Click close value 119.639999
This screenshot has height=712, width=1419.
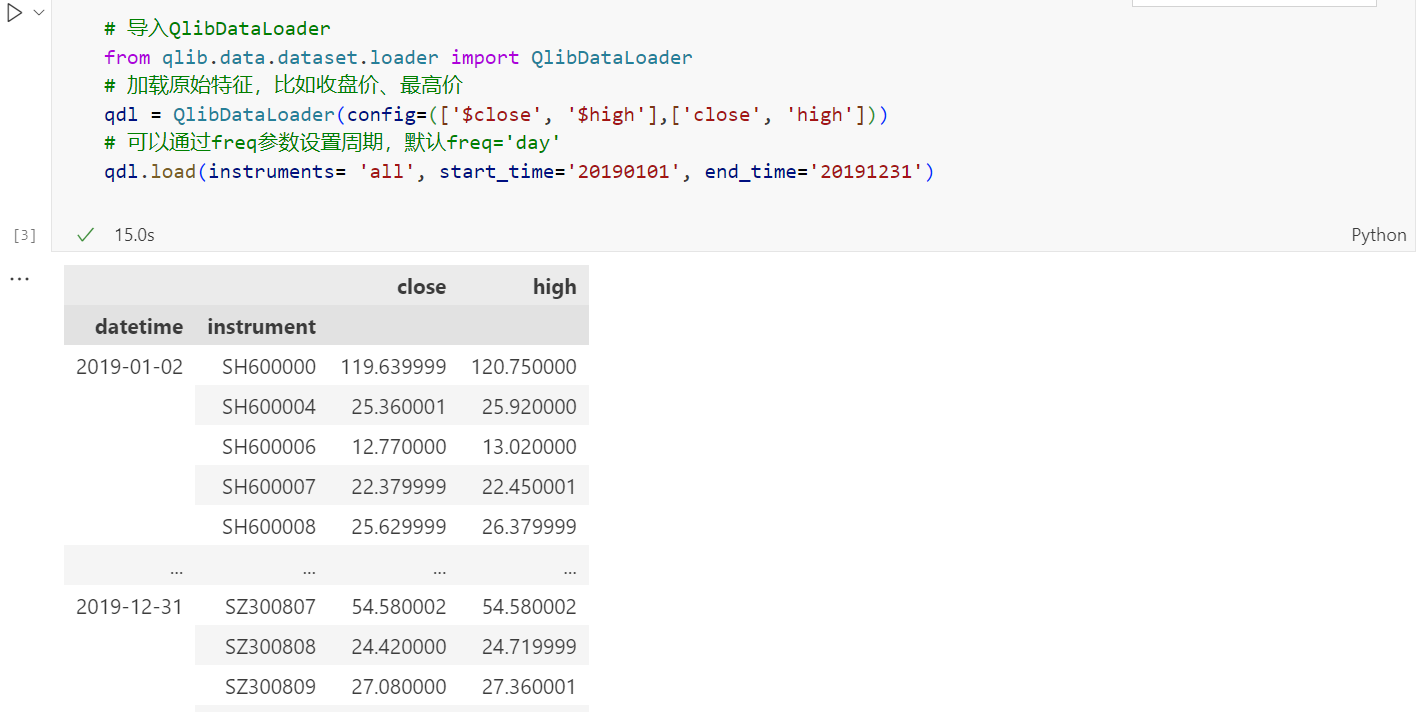click(x=393, y=367)
